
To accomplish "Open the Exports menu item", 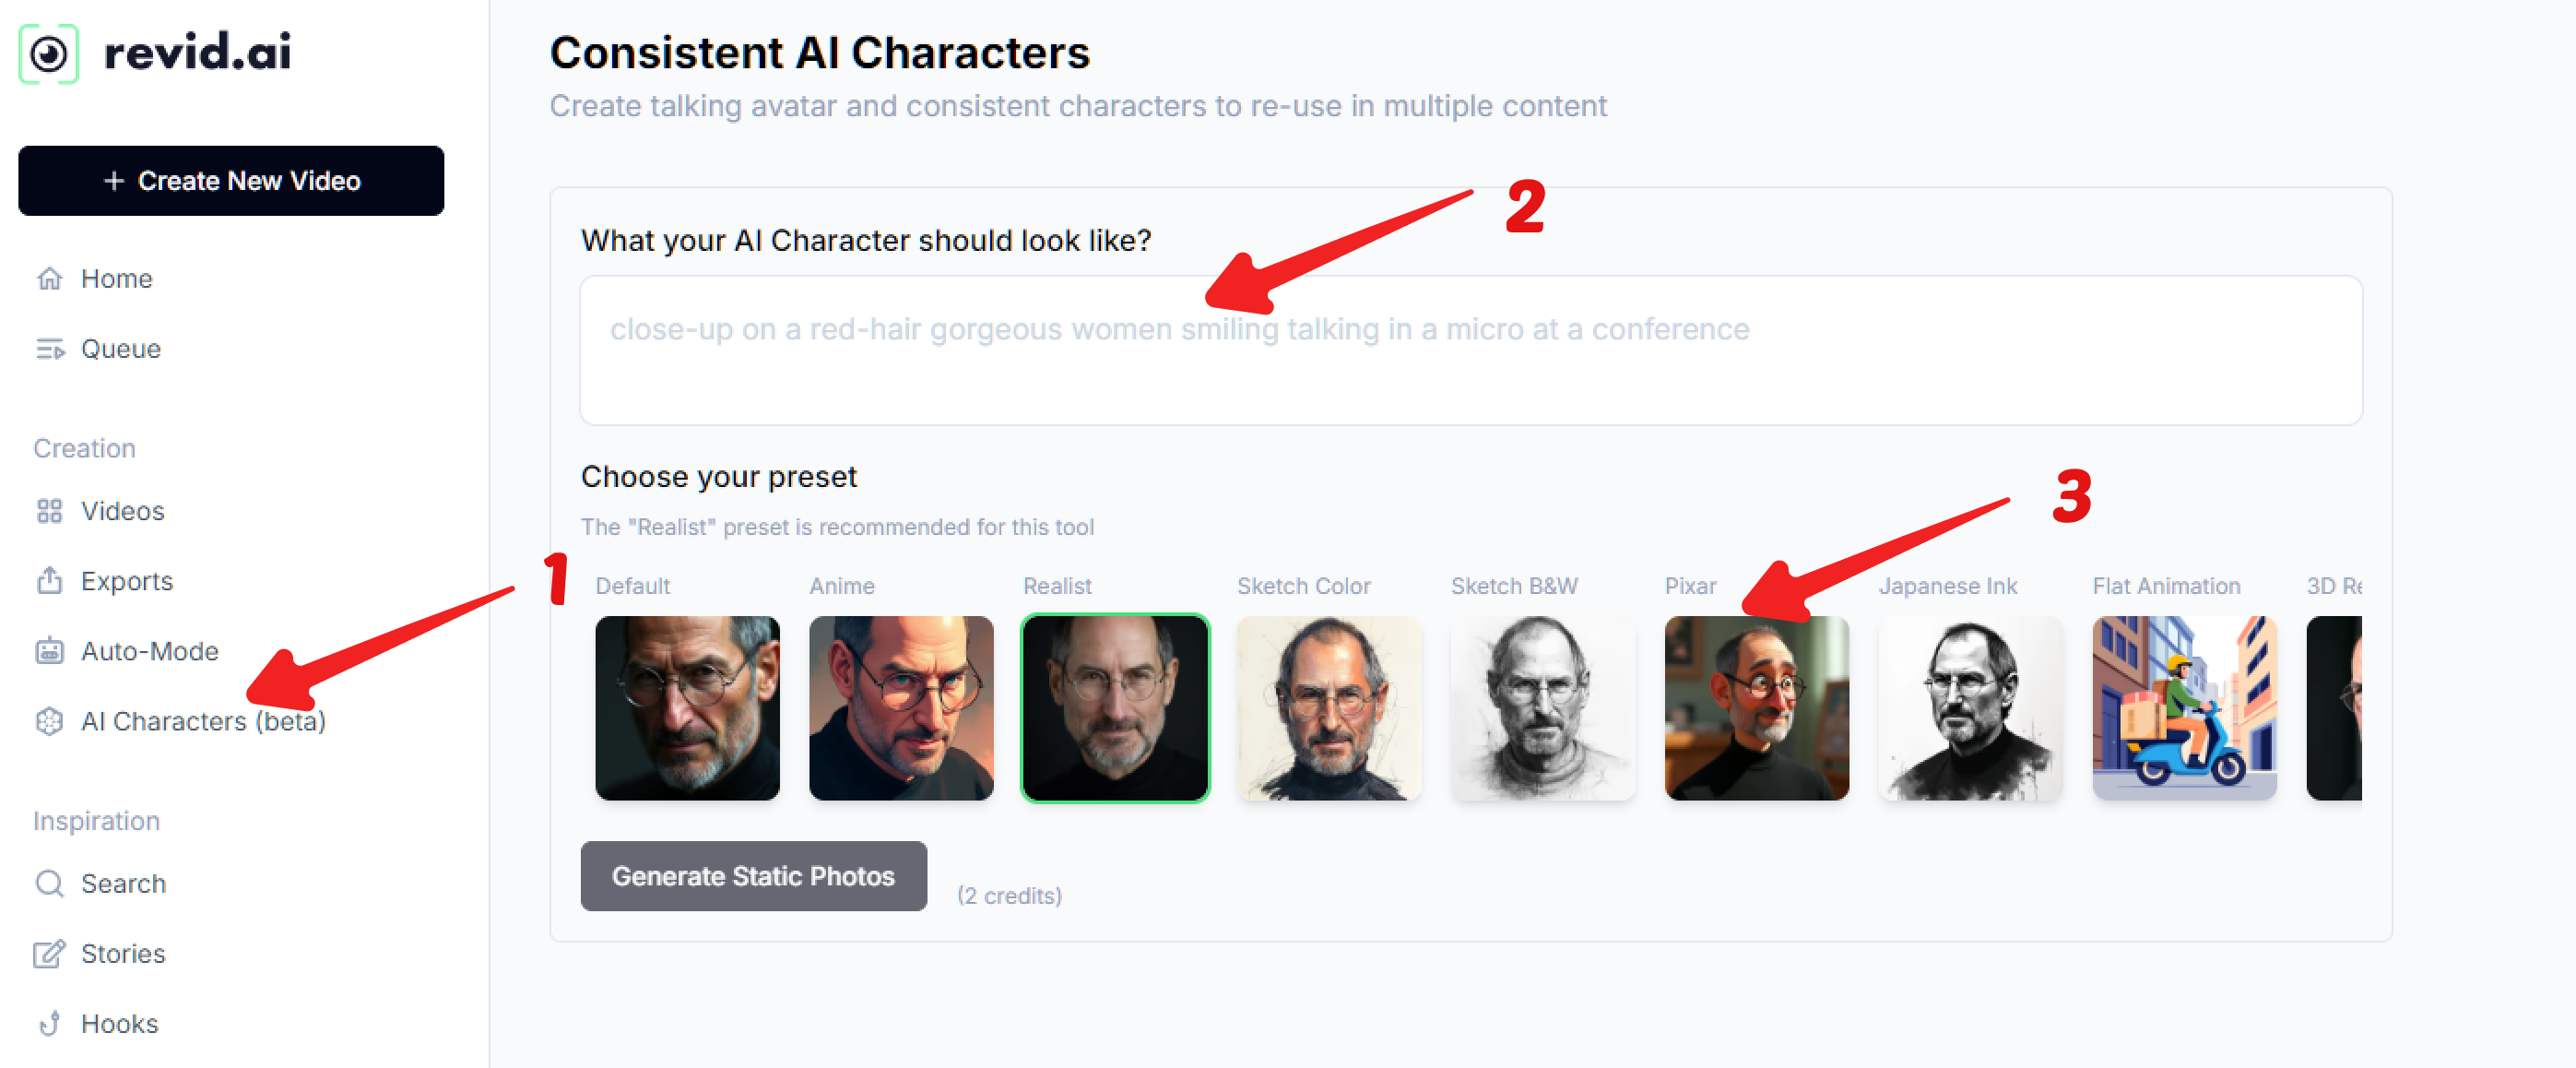I will pos(126,581).
